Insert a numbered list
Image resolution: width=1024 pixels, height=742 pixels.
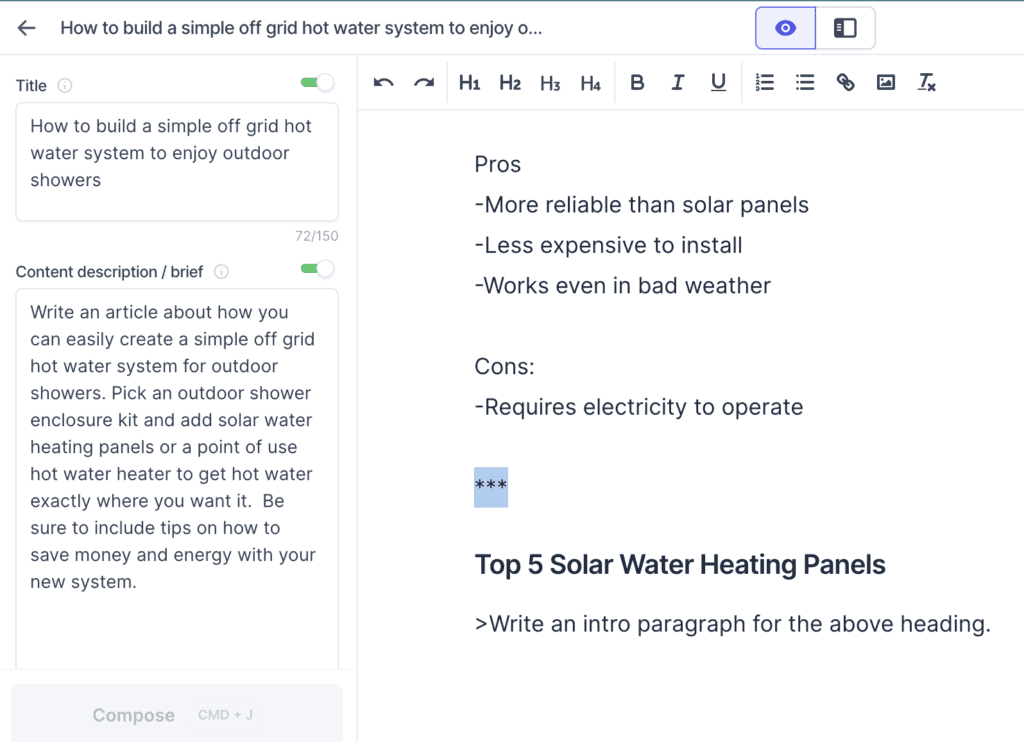[764, 82]
